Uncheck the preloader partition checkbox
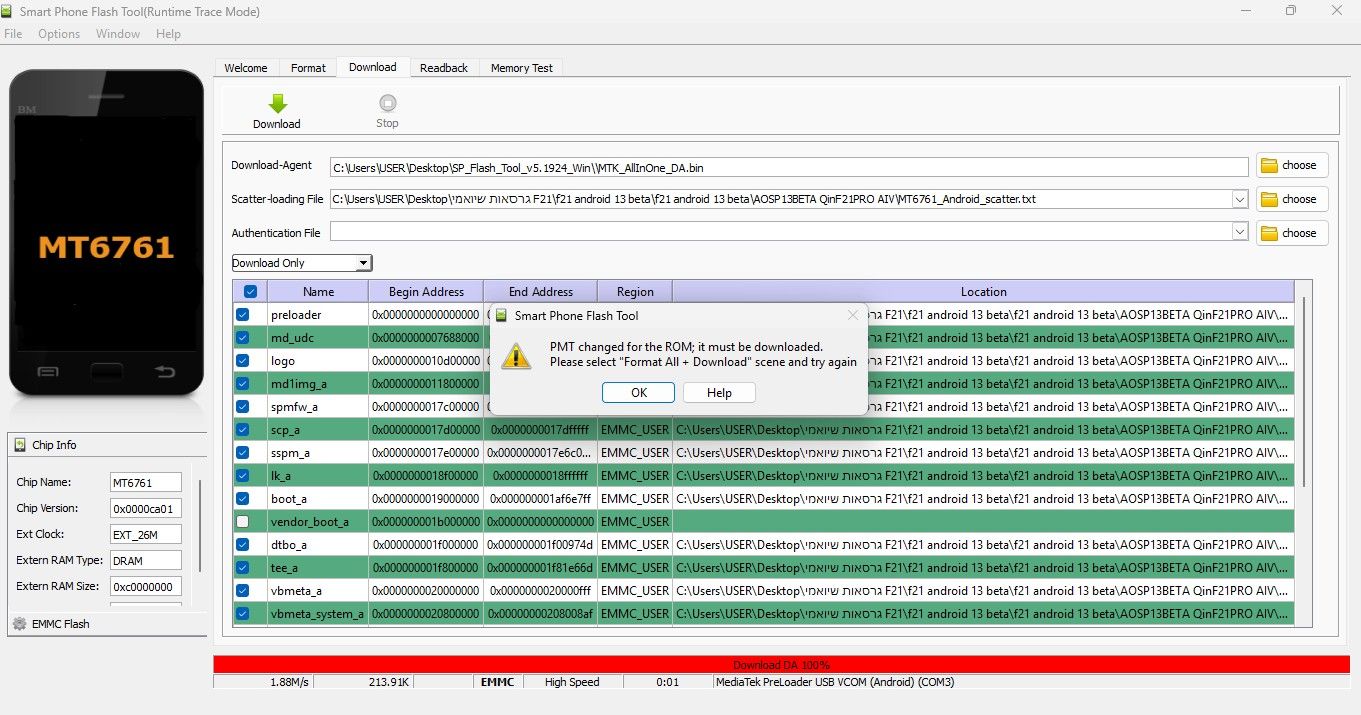Image resolution: width=1361 pixels, height=715 pixels. tap(242, 314)
